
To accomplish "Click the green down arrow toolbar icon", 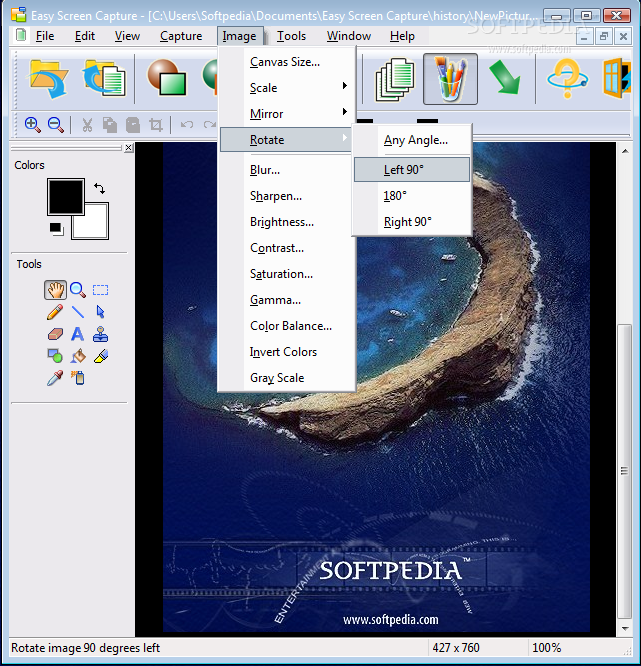I will click(x=505, y=77).
